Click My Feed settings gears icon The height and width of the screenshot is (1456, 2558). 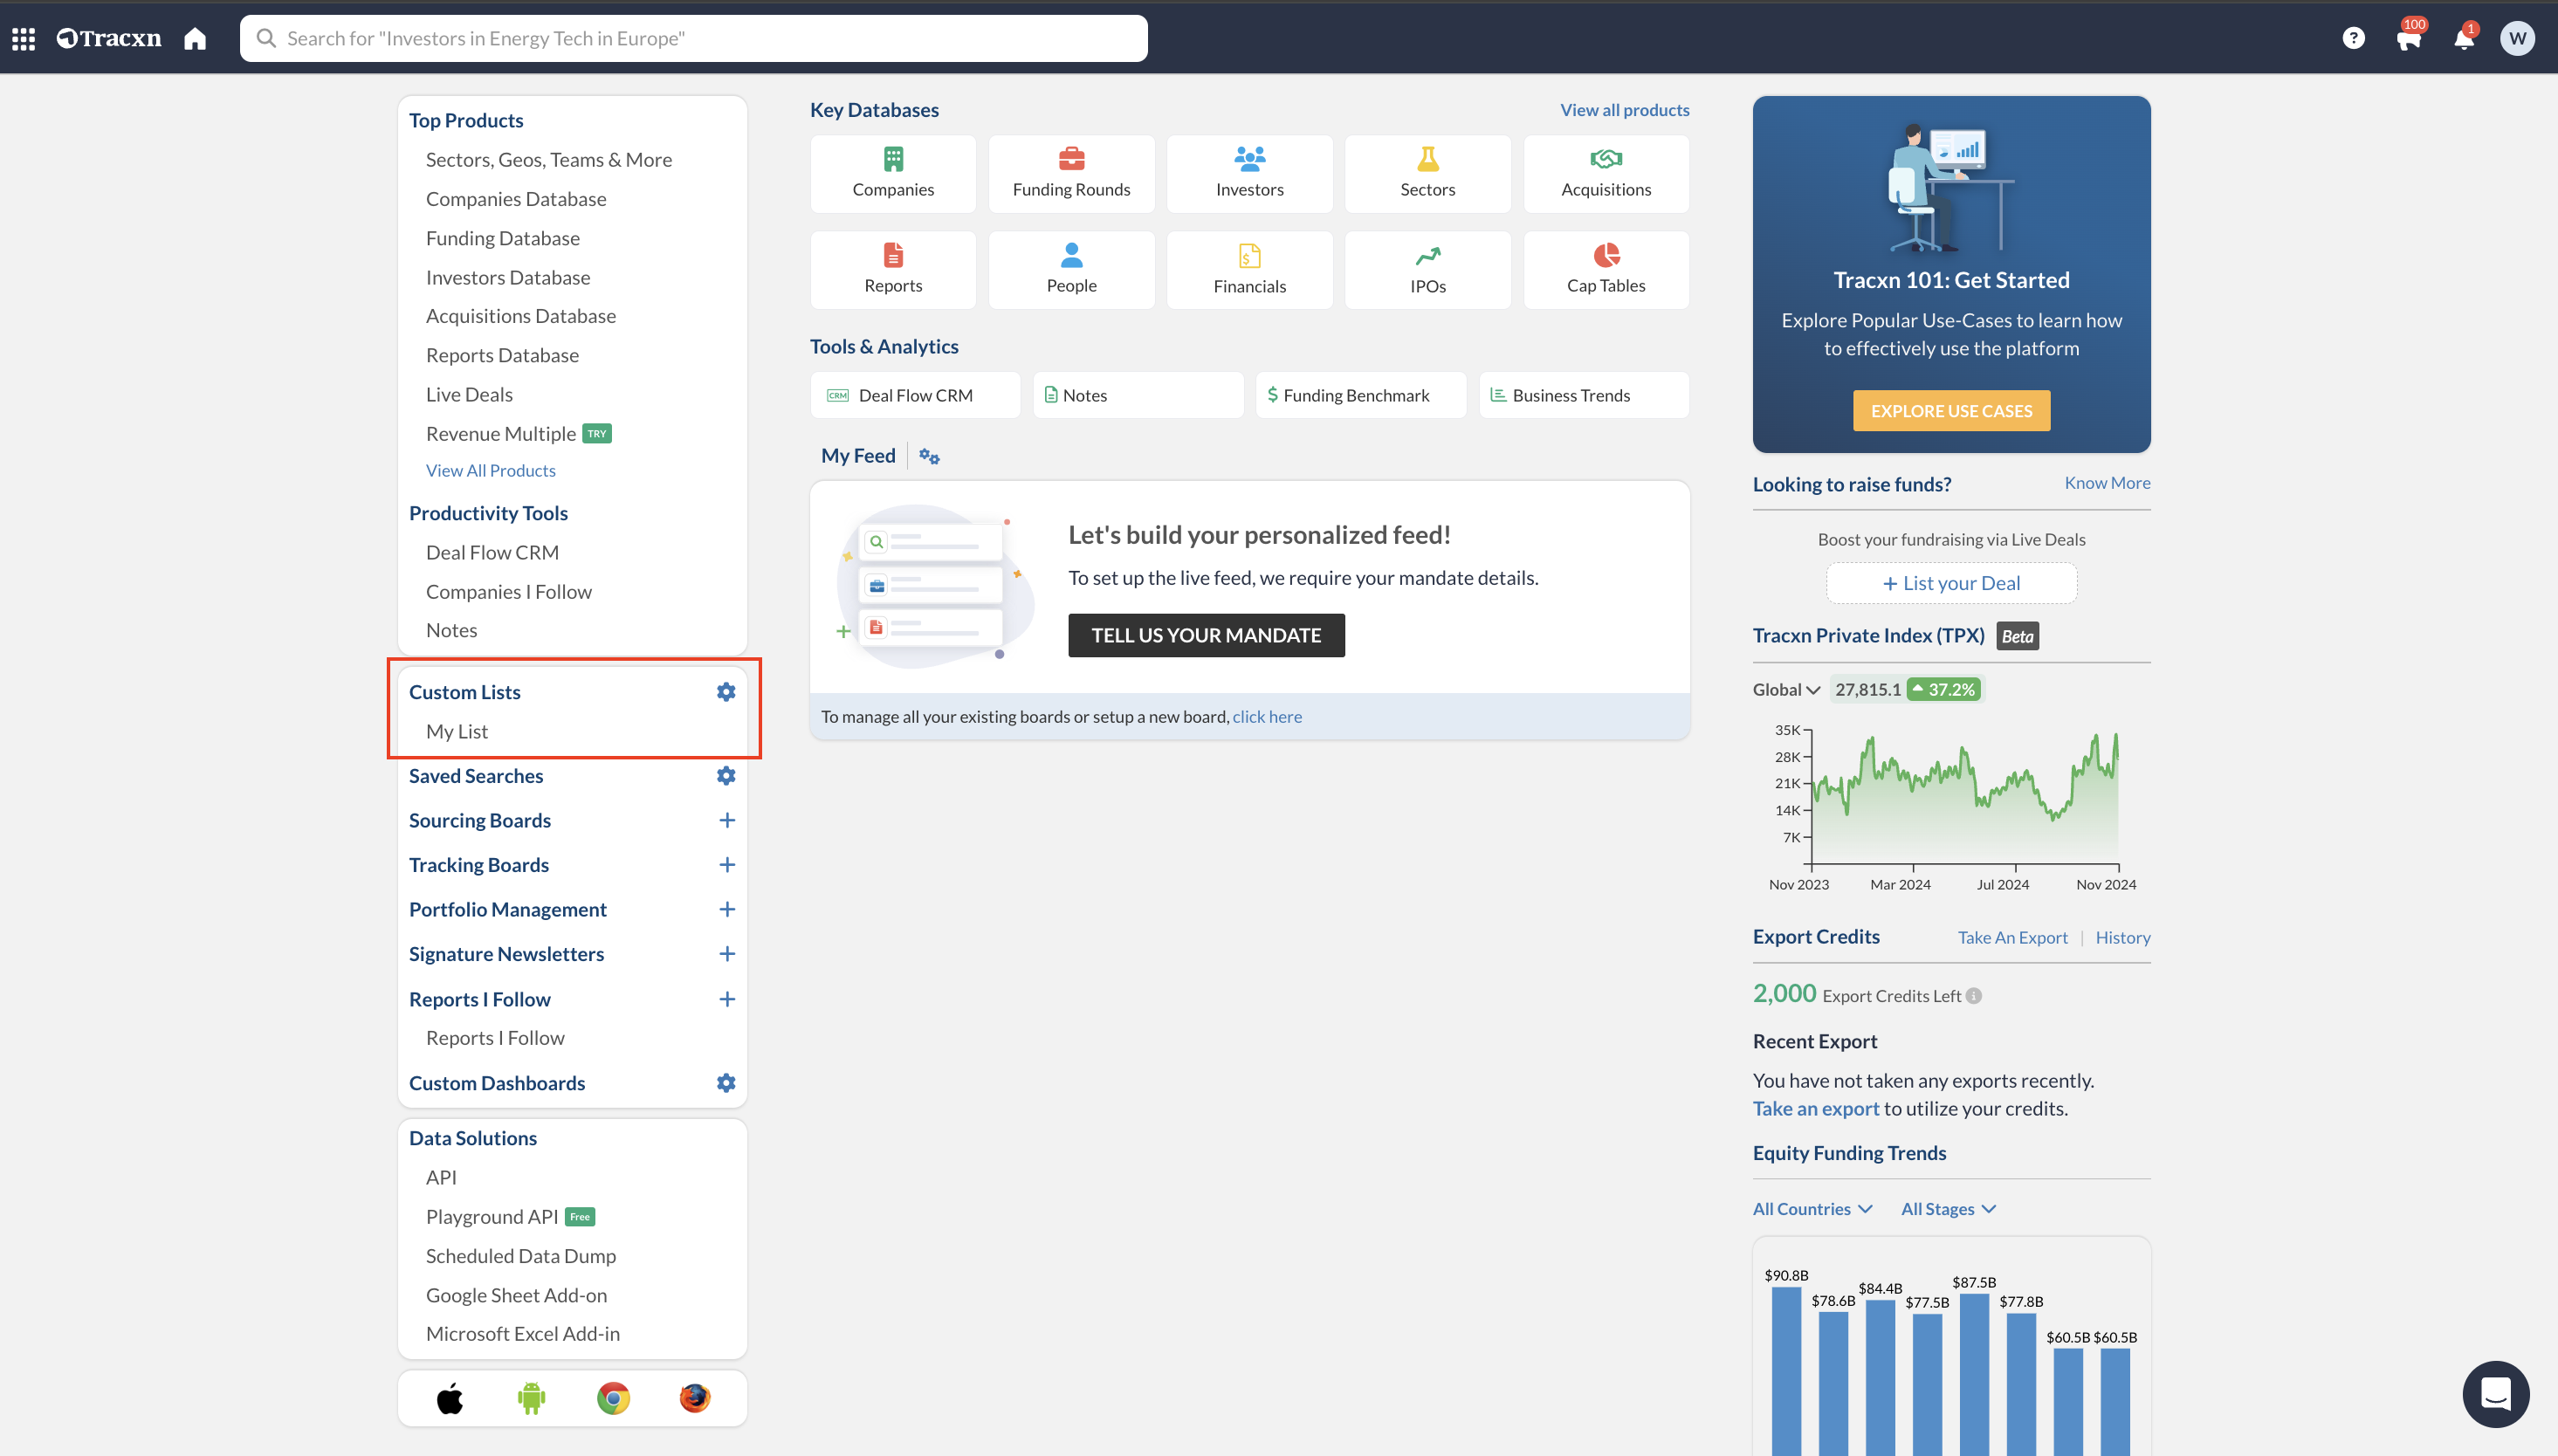pos(929,456)
